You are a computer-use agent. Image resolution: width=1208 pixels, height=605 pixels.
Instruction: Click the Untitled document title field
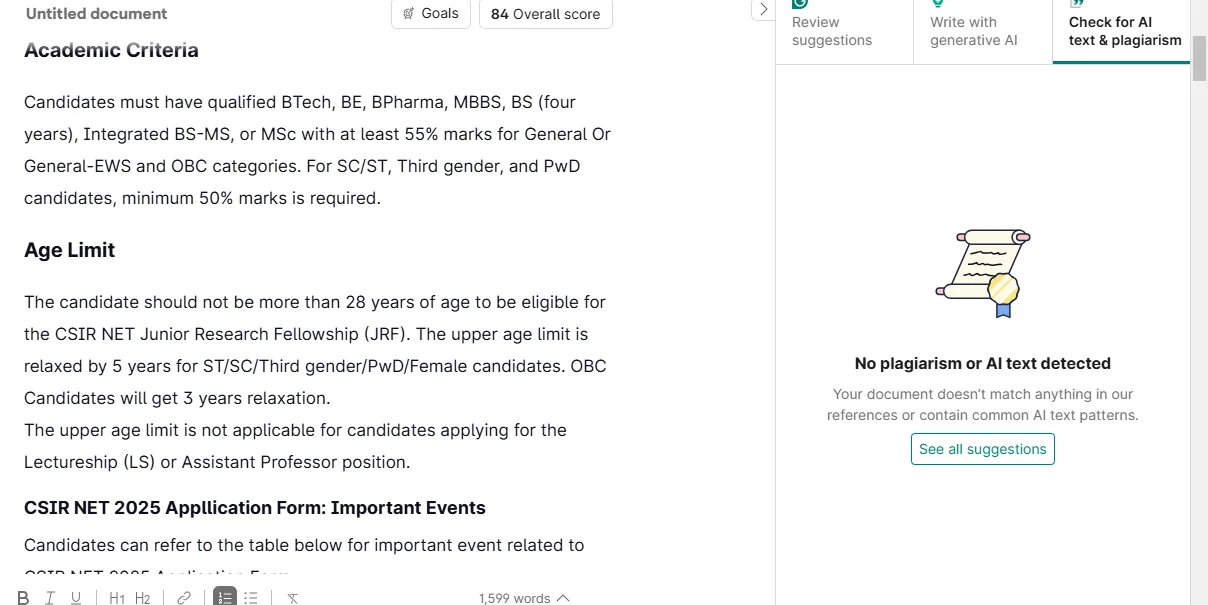[x=96, y=14]
